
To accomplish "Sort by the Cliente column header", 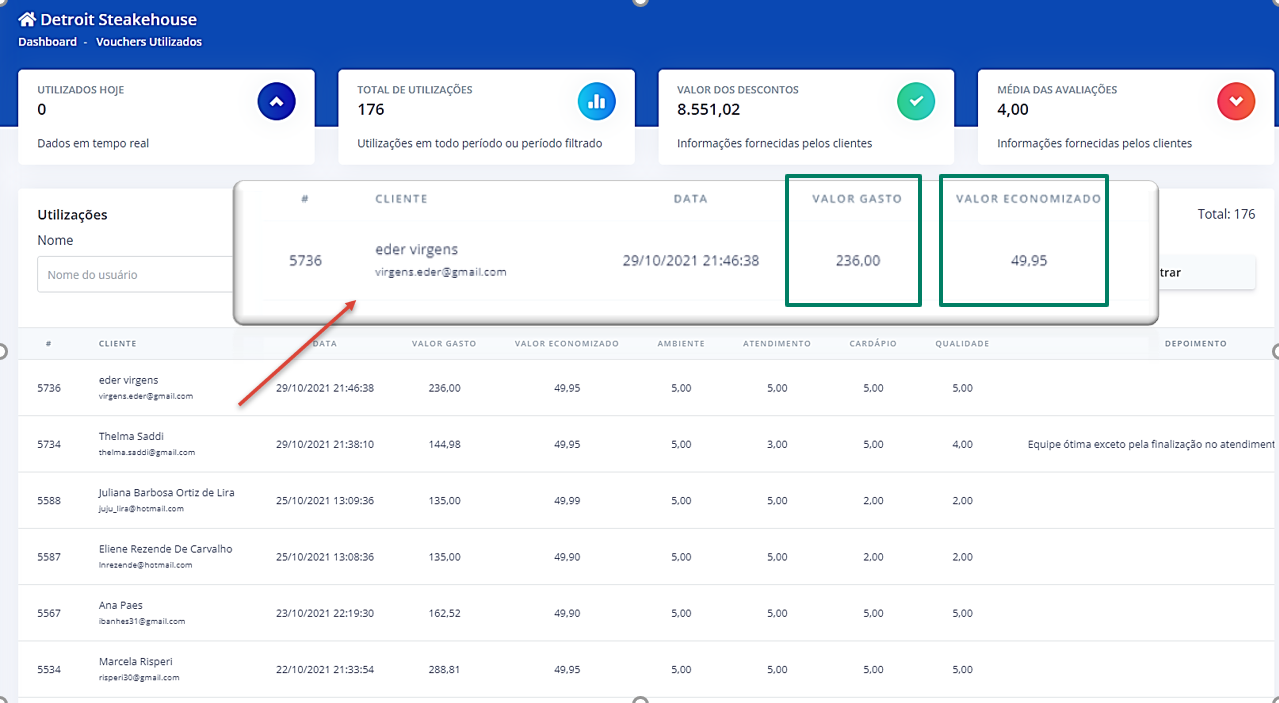I will click(118, 344).
